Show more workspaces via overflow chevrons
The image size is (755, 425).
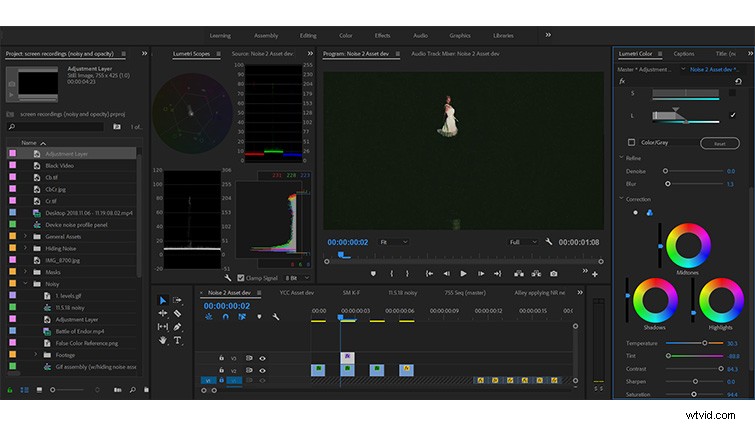click(548, 35)
